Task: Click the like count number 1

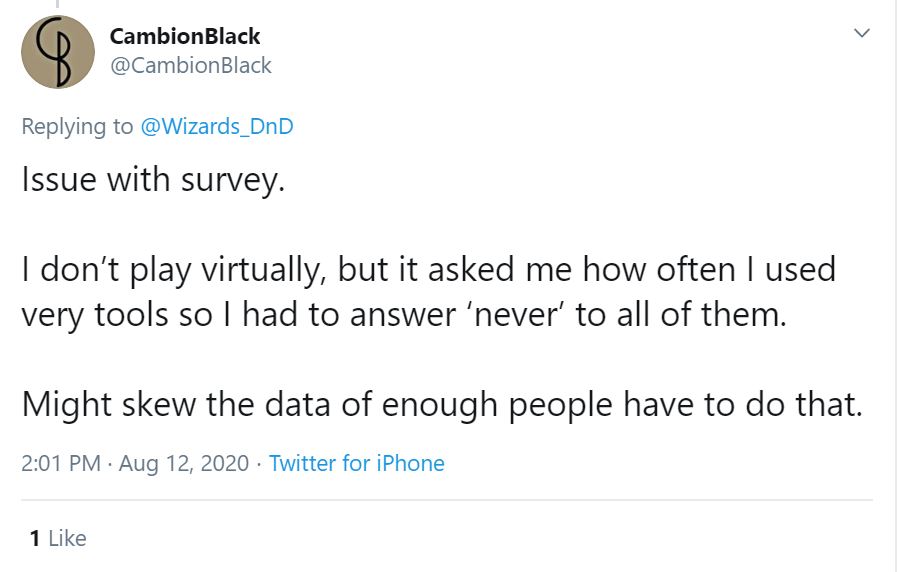Action: pos(35,538)
